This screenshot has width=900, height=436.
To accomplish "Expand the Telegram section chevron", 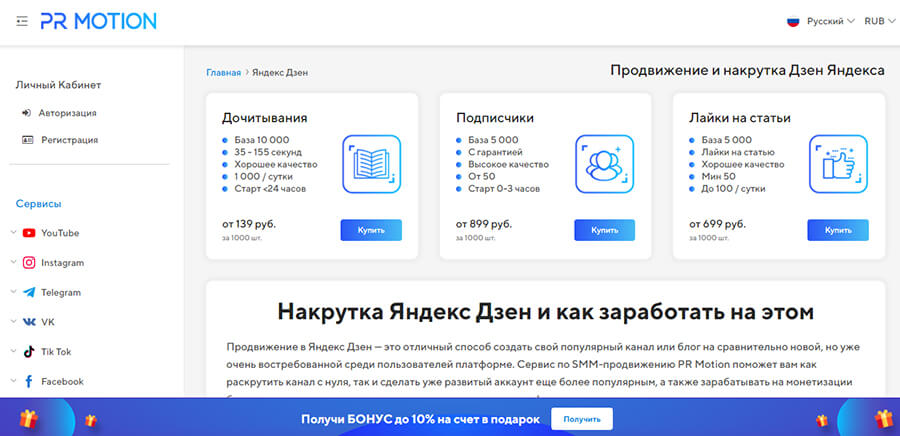I will (12, 293).
